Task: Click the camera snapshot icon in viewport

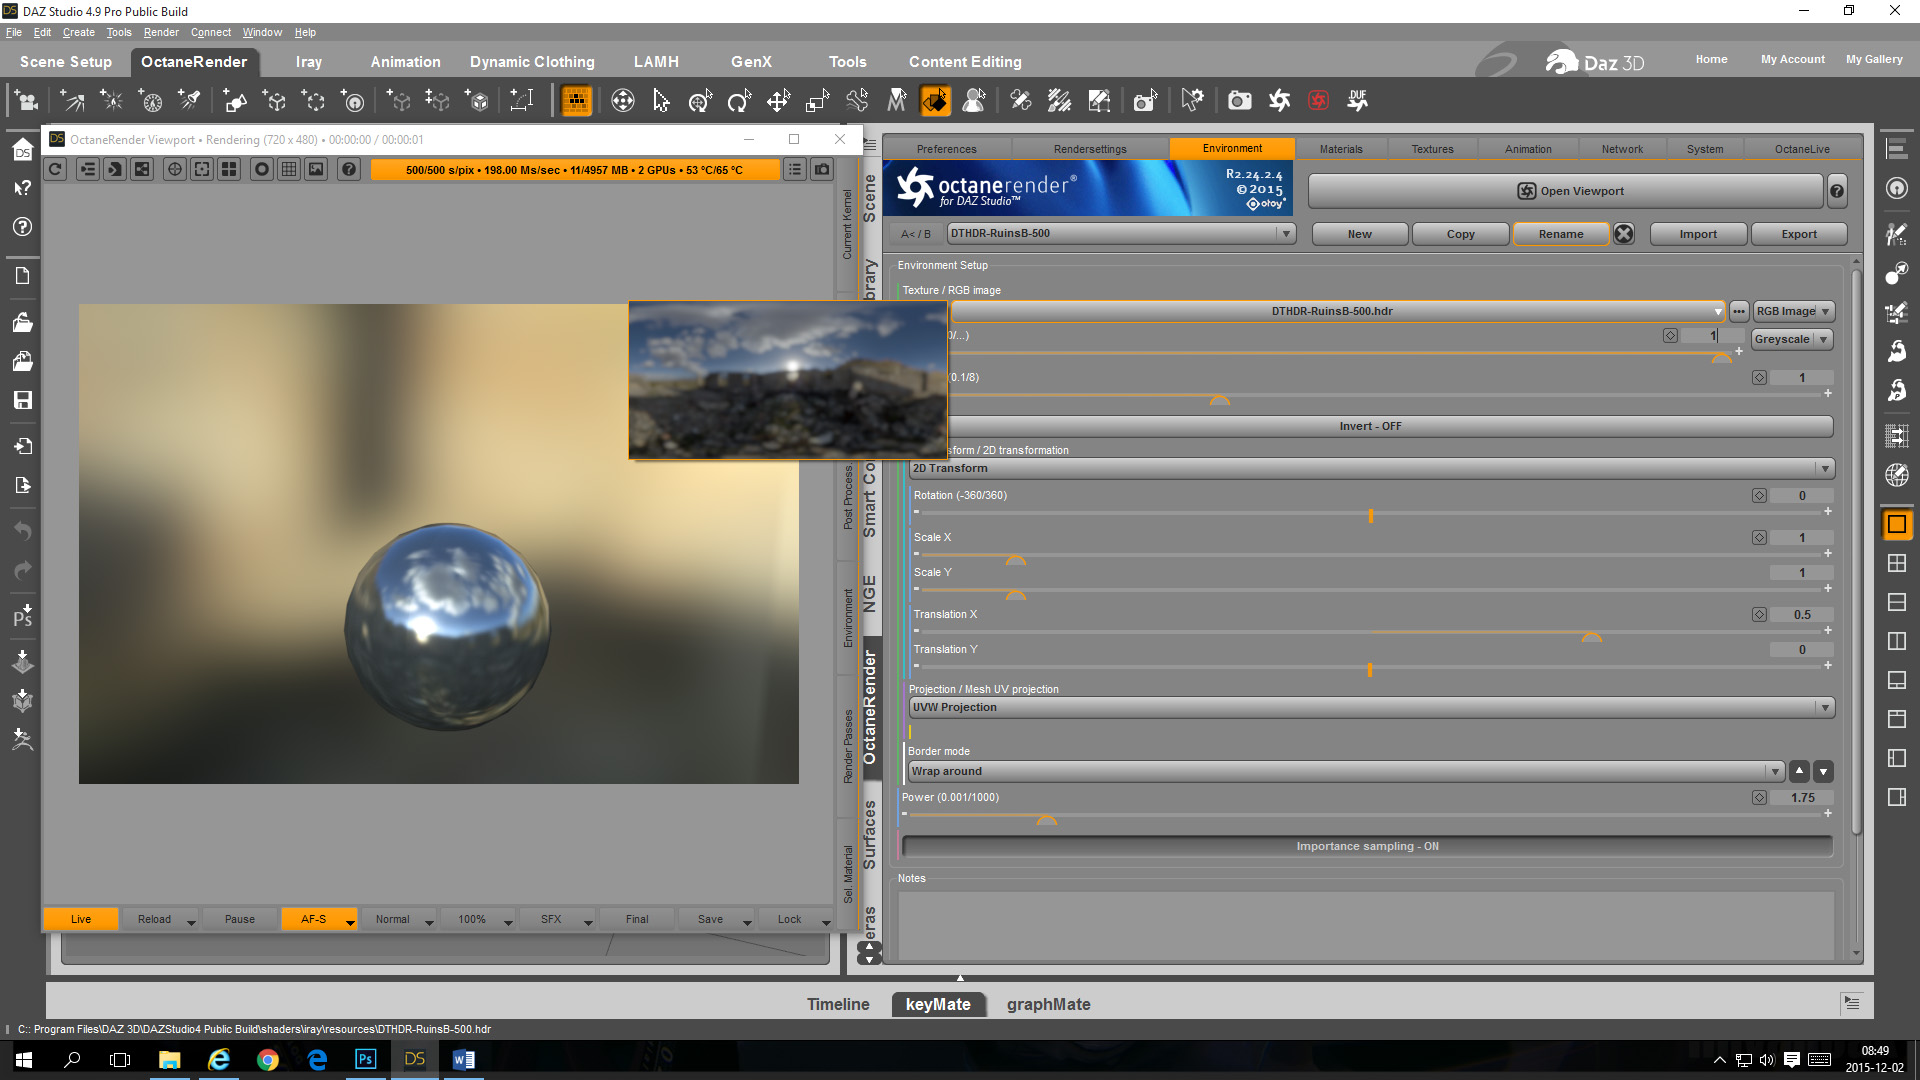Action: [822, 169]
